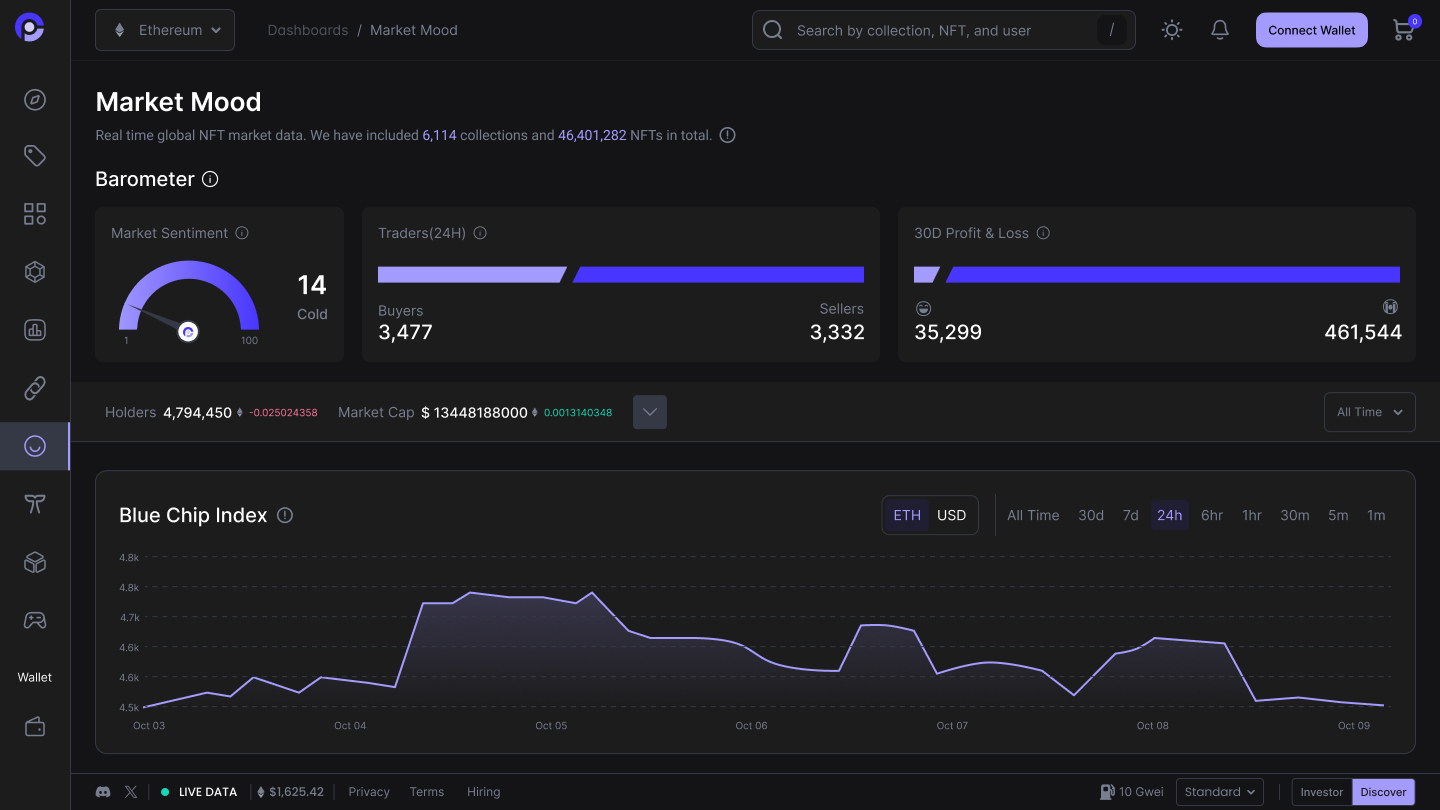Click the info icon beside Barometer
The height and width of the screenshot is (810, 1440).
(210, 179)
